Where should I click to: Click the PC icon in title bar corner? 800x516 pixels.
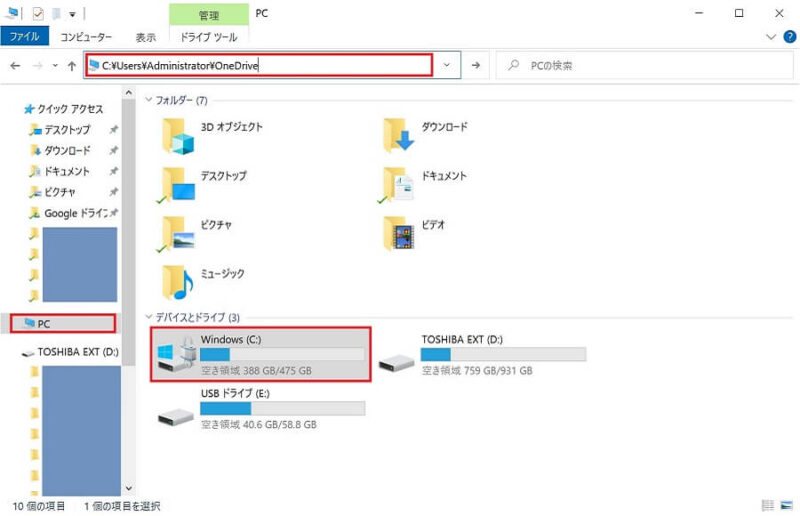[12, 13]
